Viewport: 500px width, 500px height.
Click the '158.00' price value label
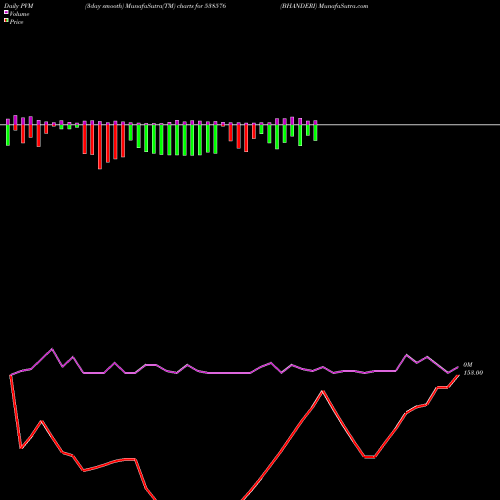click(473, 373)
